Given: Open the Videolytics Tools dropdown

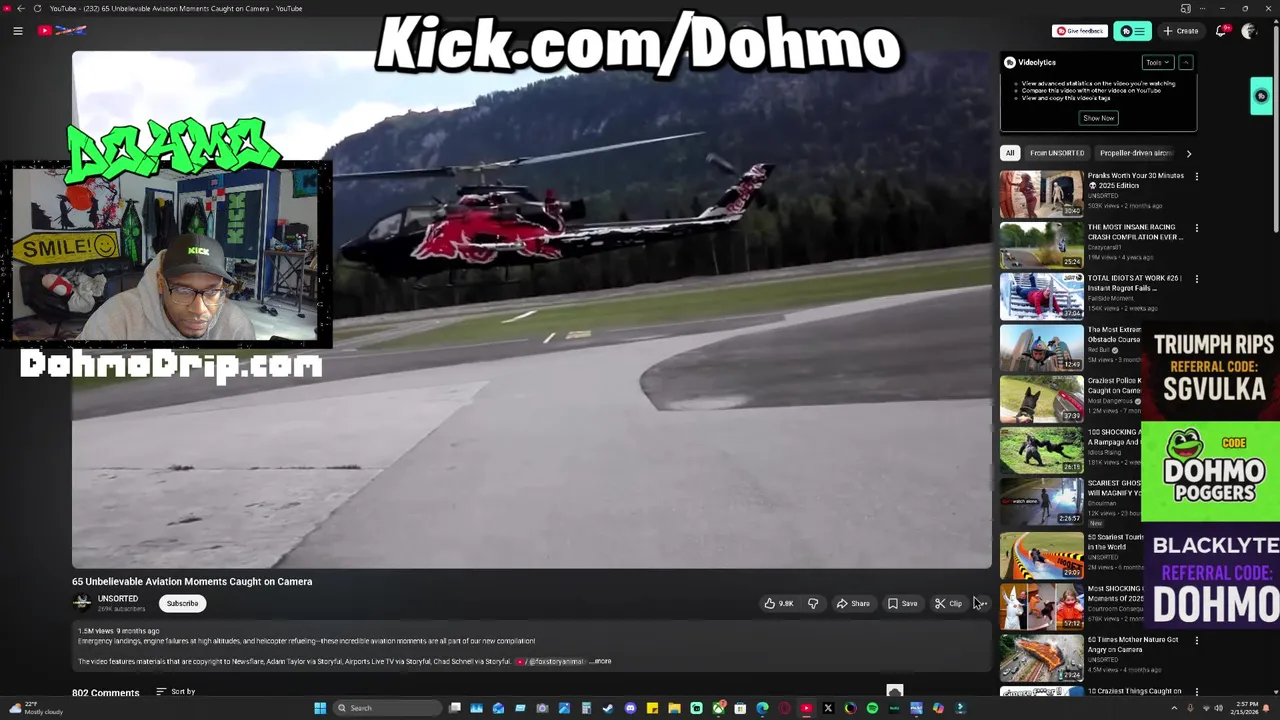Looking at the screenshot, I should point(1158,62).
